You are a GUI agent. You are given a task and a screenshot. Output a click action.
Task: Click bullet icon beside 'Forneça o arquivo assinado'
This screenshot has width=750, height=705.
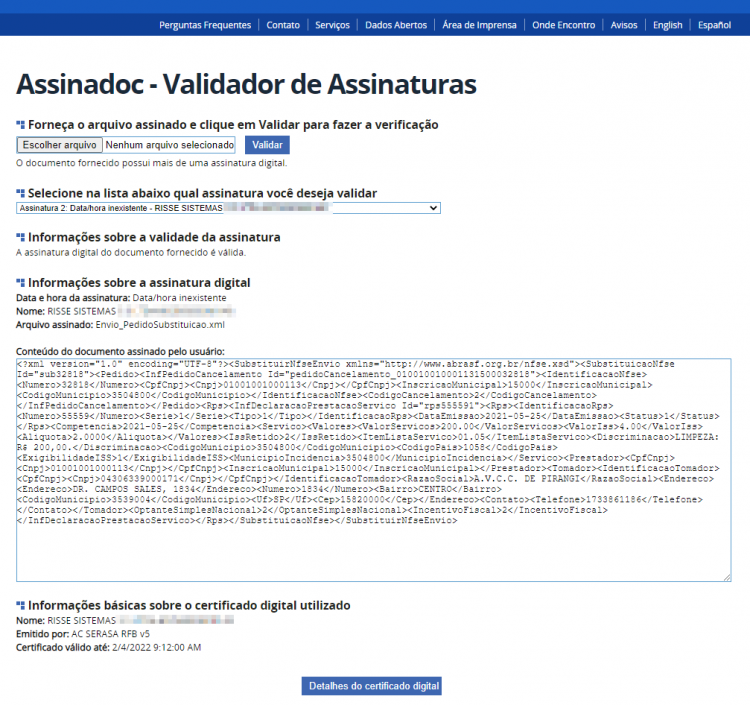21,125
